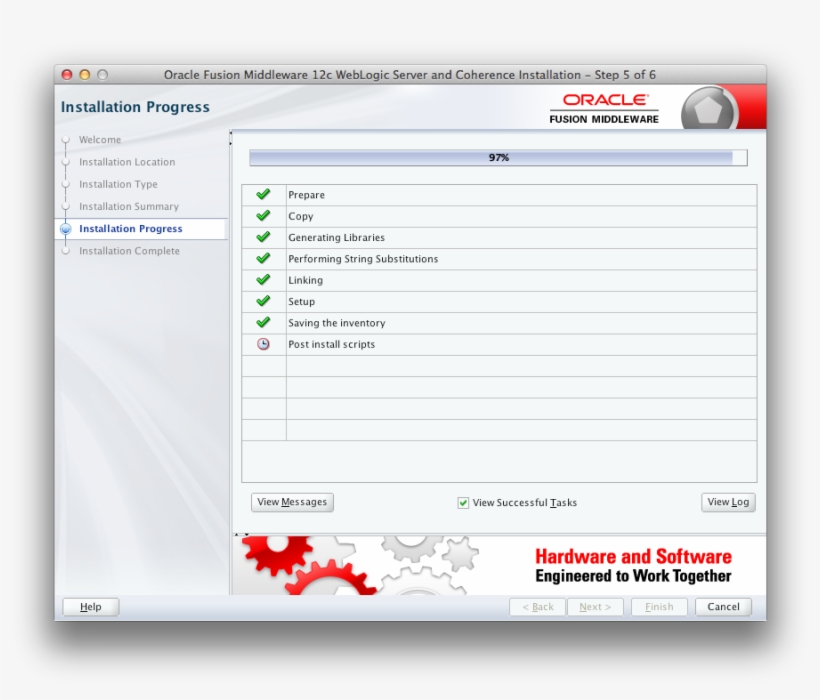
Task: Click the checkmark for Saving the inventory
Action: [x=263, y=323]
